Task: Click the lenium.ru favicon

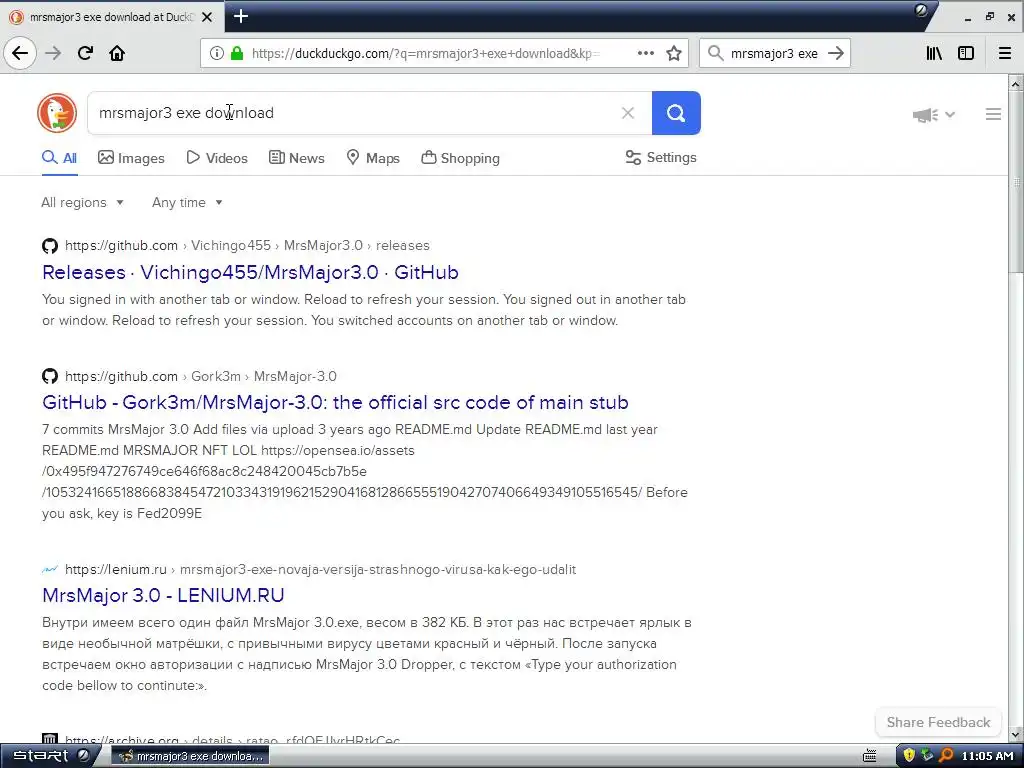Action: point(50,569)
